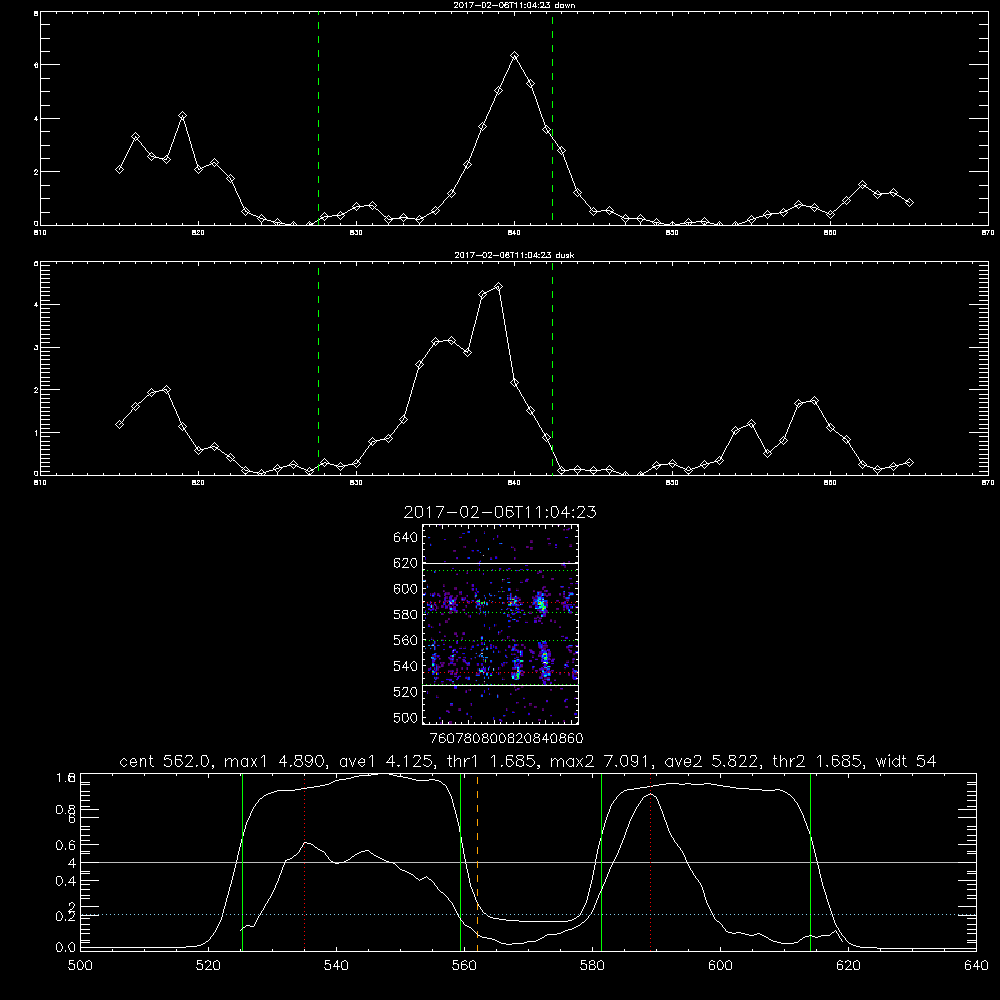The image size is (1000, 1000).
Task: Click 'cent 562.0' in the stats line
Action: [x=166, y=761]
